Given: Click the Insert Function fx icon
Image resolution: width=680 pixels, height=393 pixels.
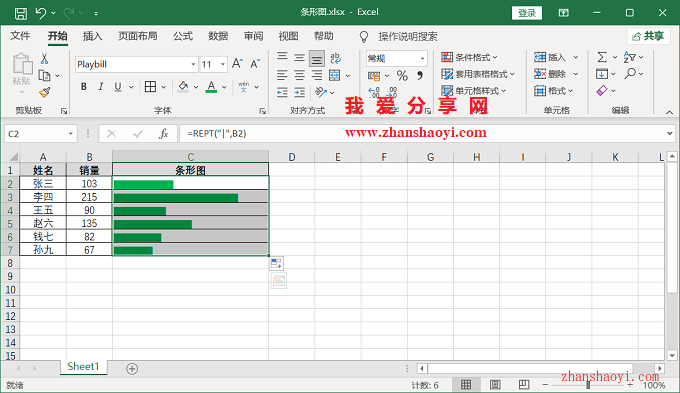Looking at the screenshot, I should point(163,134).
